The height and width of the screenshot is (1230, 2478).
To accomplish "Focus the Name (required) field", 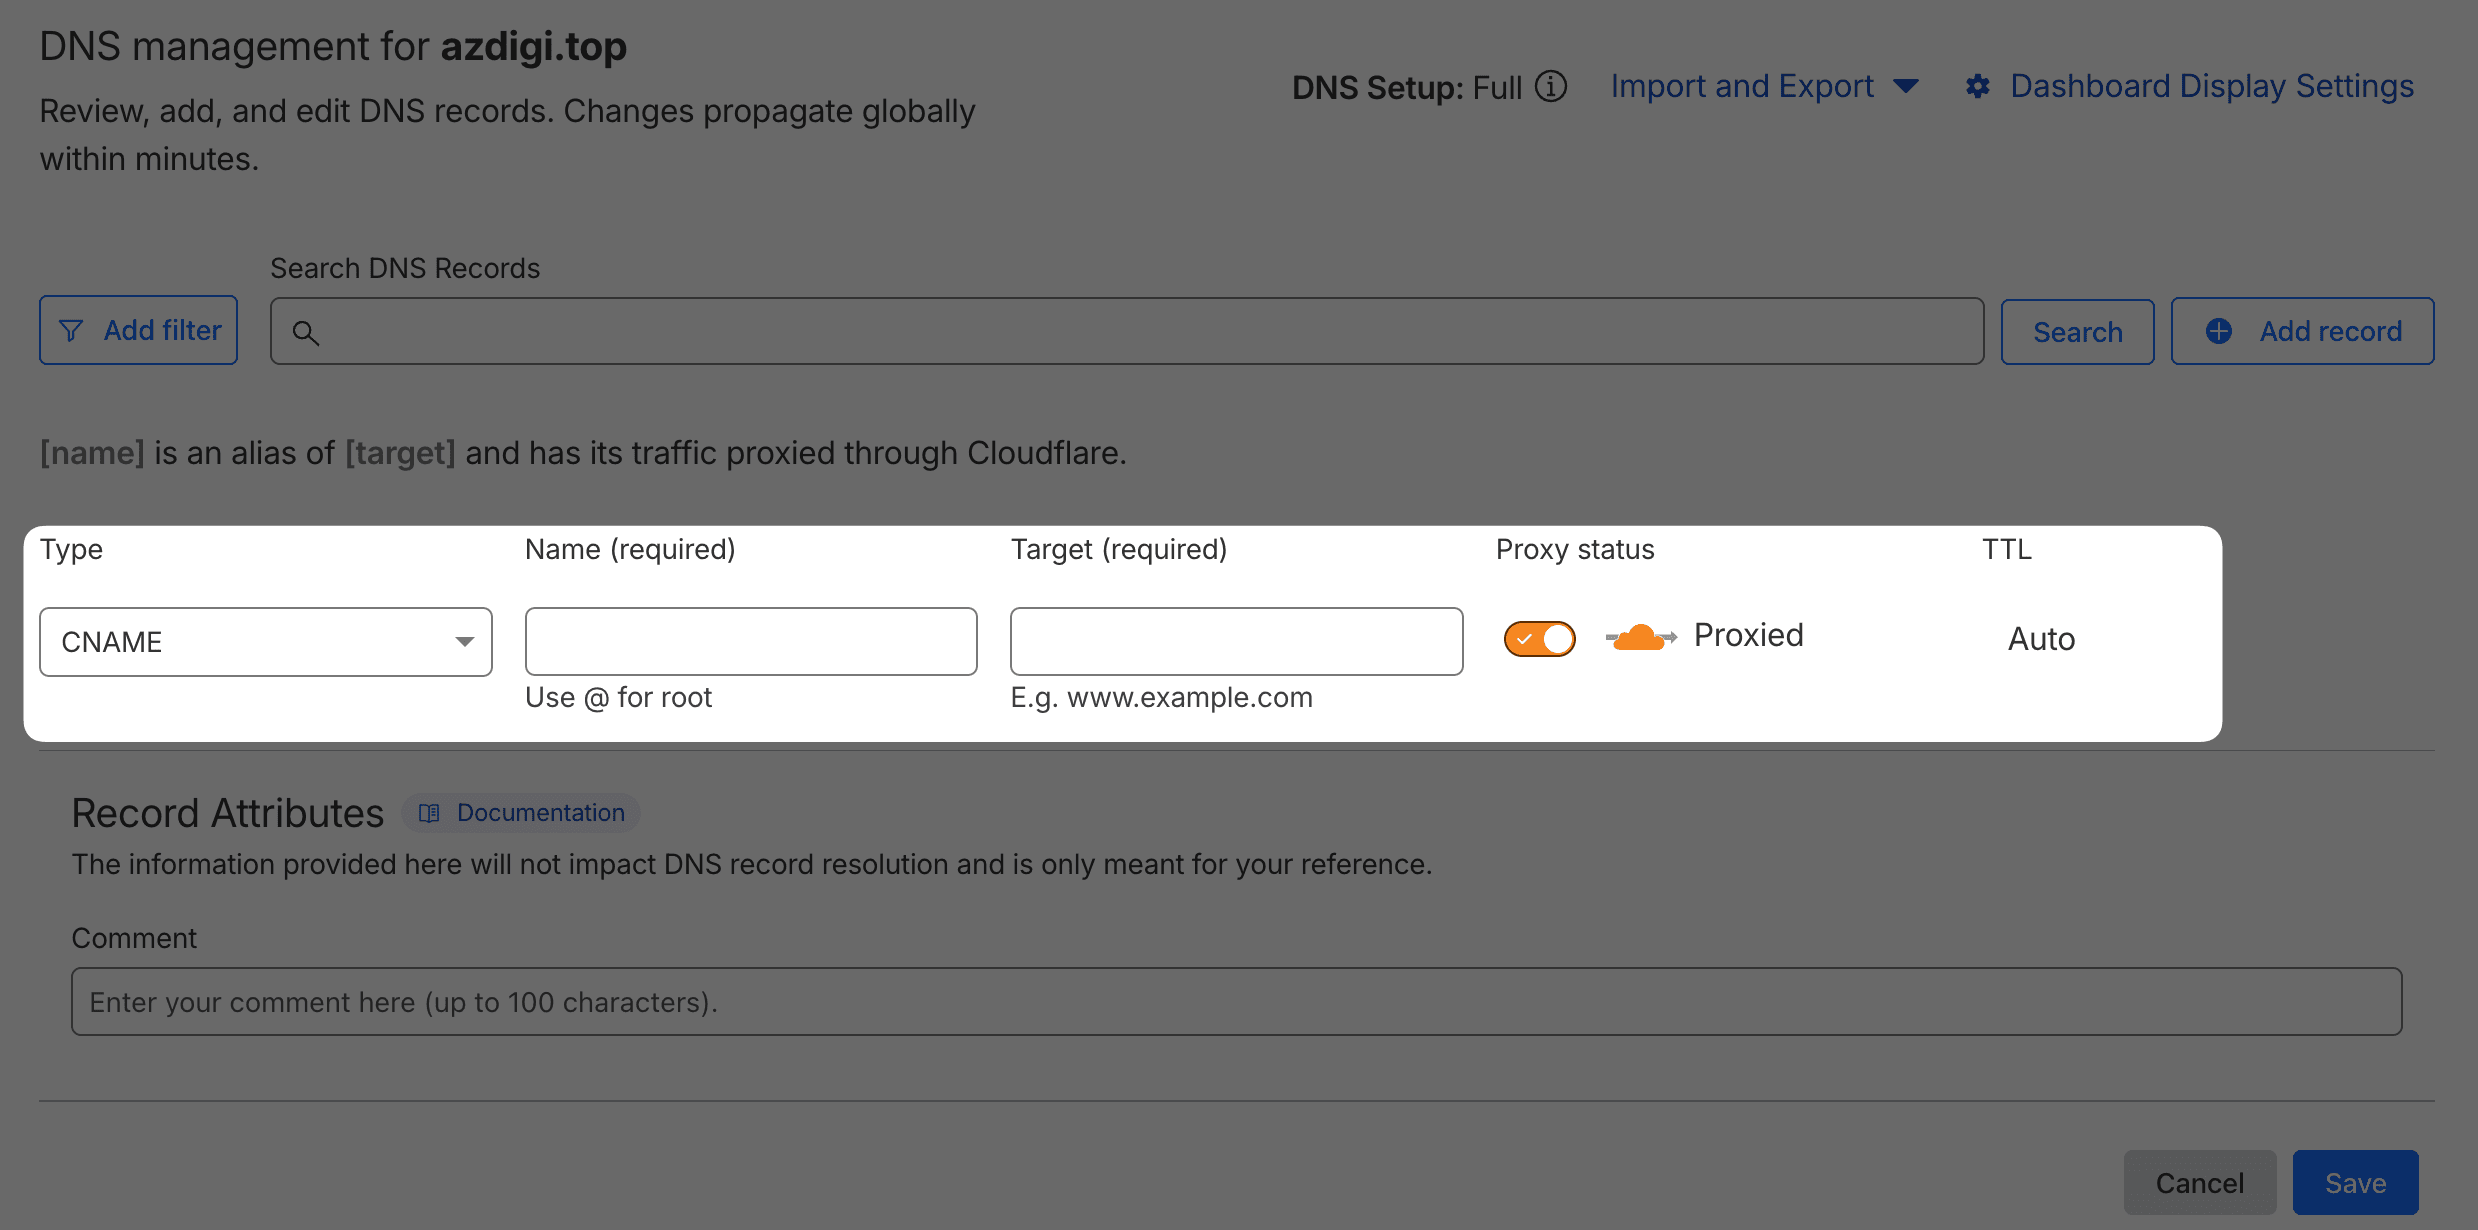I will click(750, 642).
